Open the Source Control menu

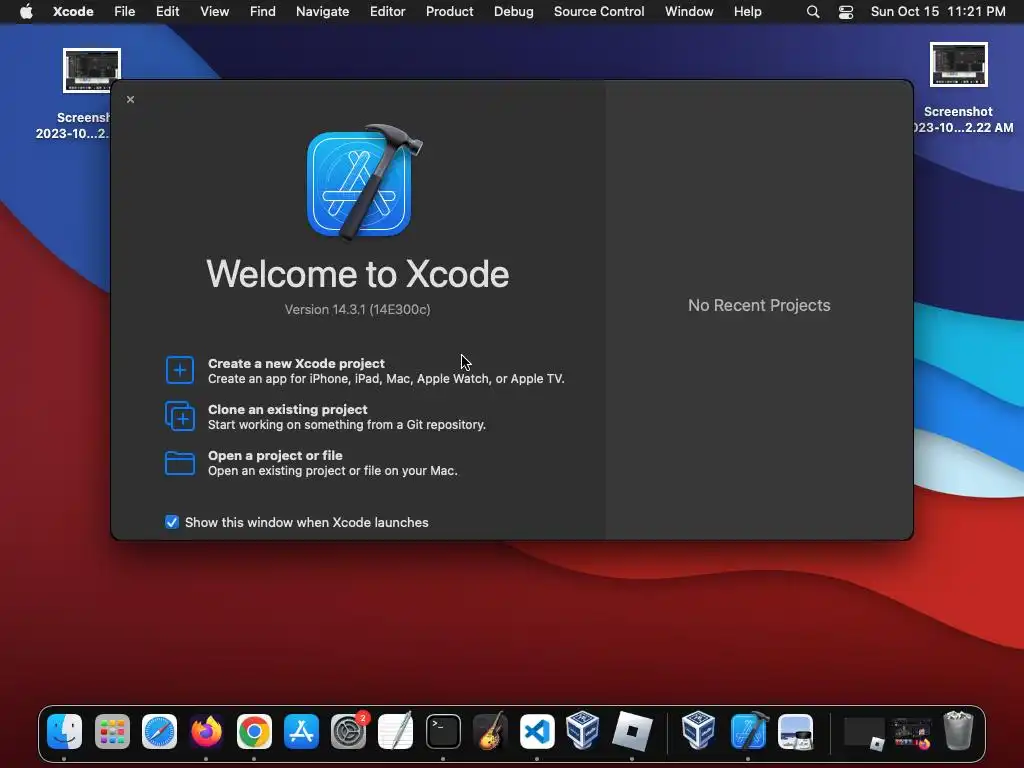pos(599,12)
